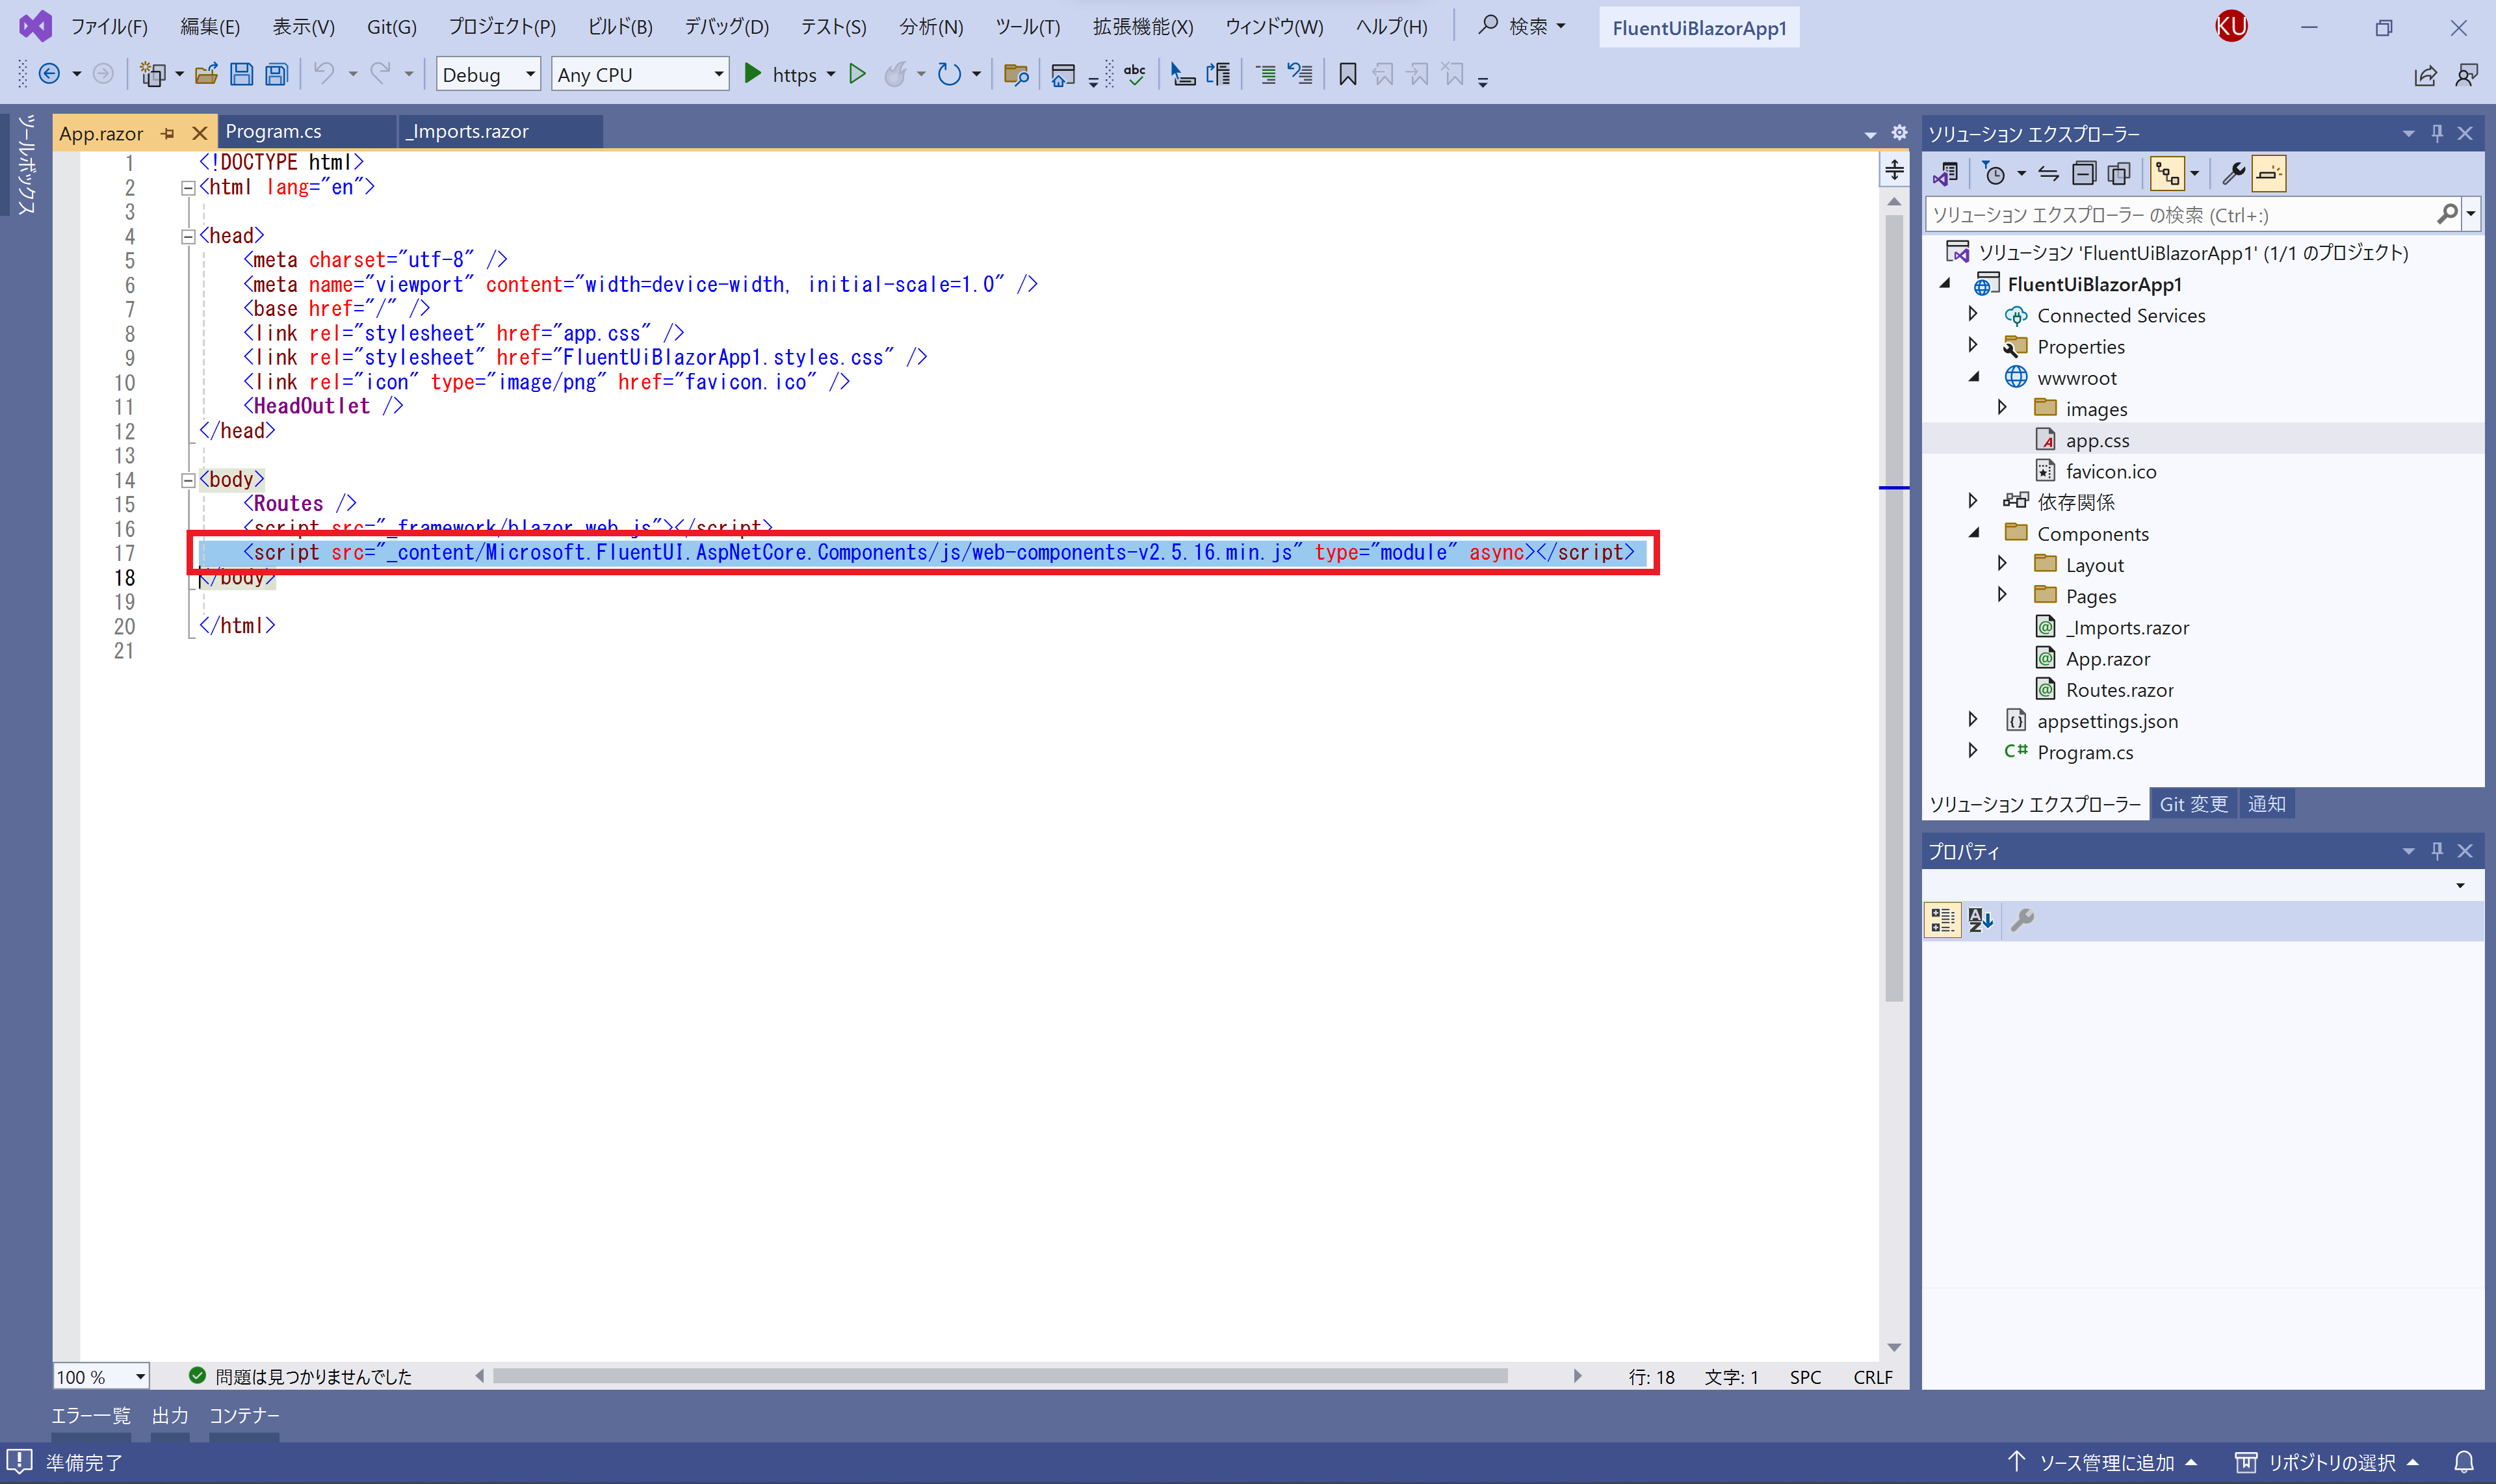Click the Open File folder icon
Screen dimensions: 2496x1484
[207, 74]
